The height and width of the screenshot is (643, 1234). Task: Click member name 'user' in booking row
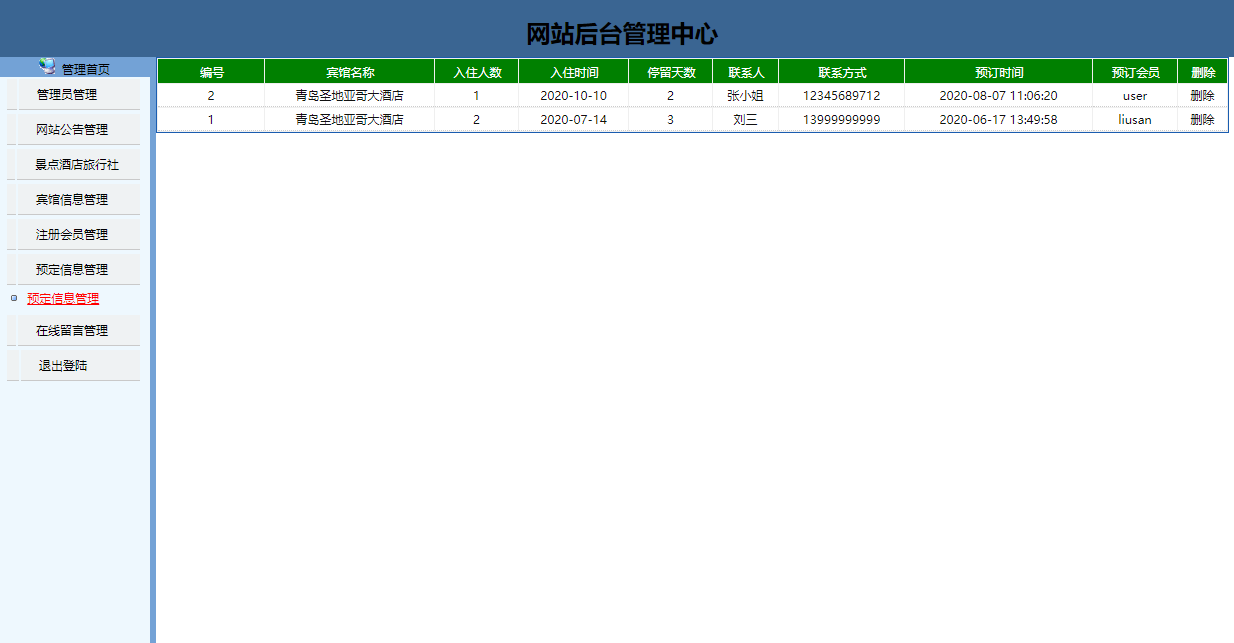[1135, 95]
